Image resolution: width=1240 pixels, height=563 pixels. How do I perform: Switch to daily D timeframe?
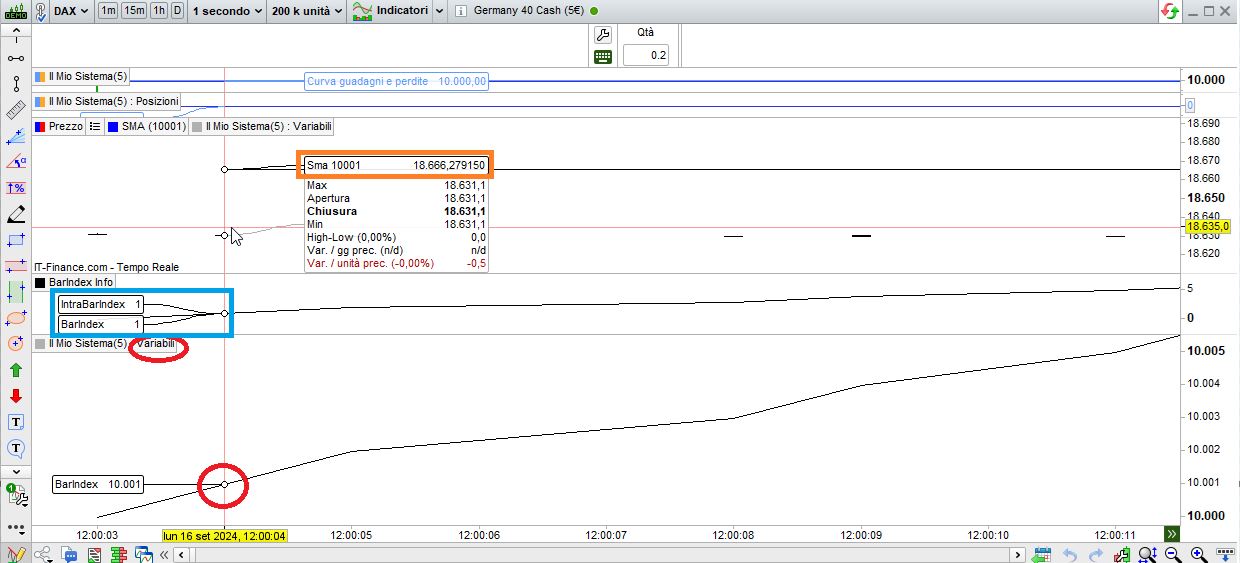click(177, 11)
